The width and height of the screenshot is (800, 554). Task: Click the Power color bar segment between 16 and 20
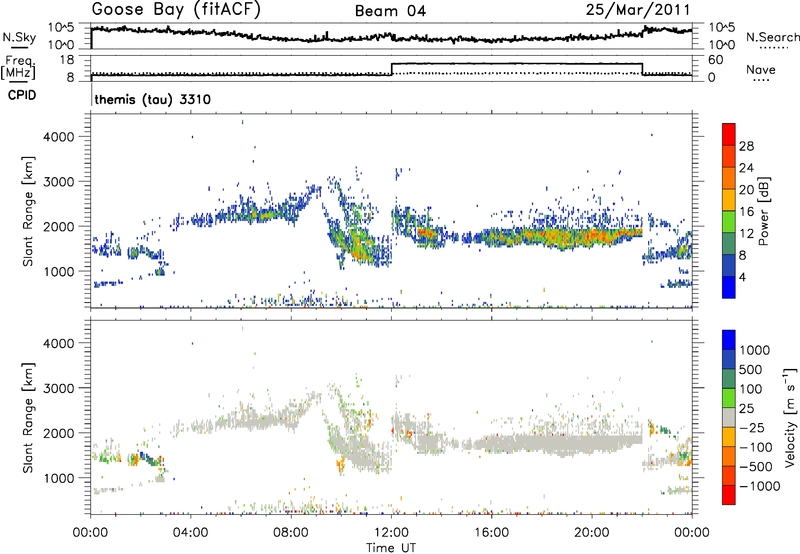pos(729,200)
